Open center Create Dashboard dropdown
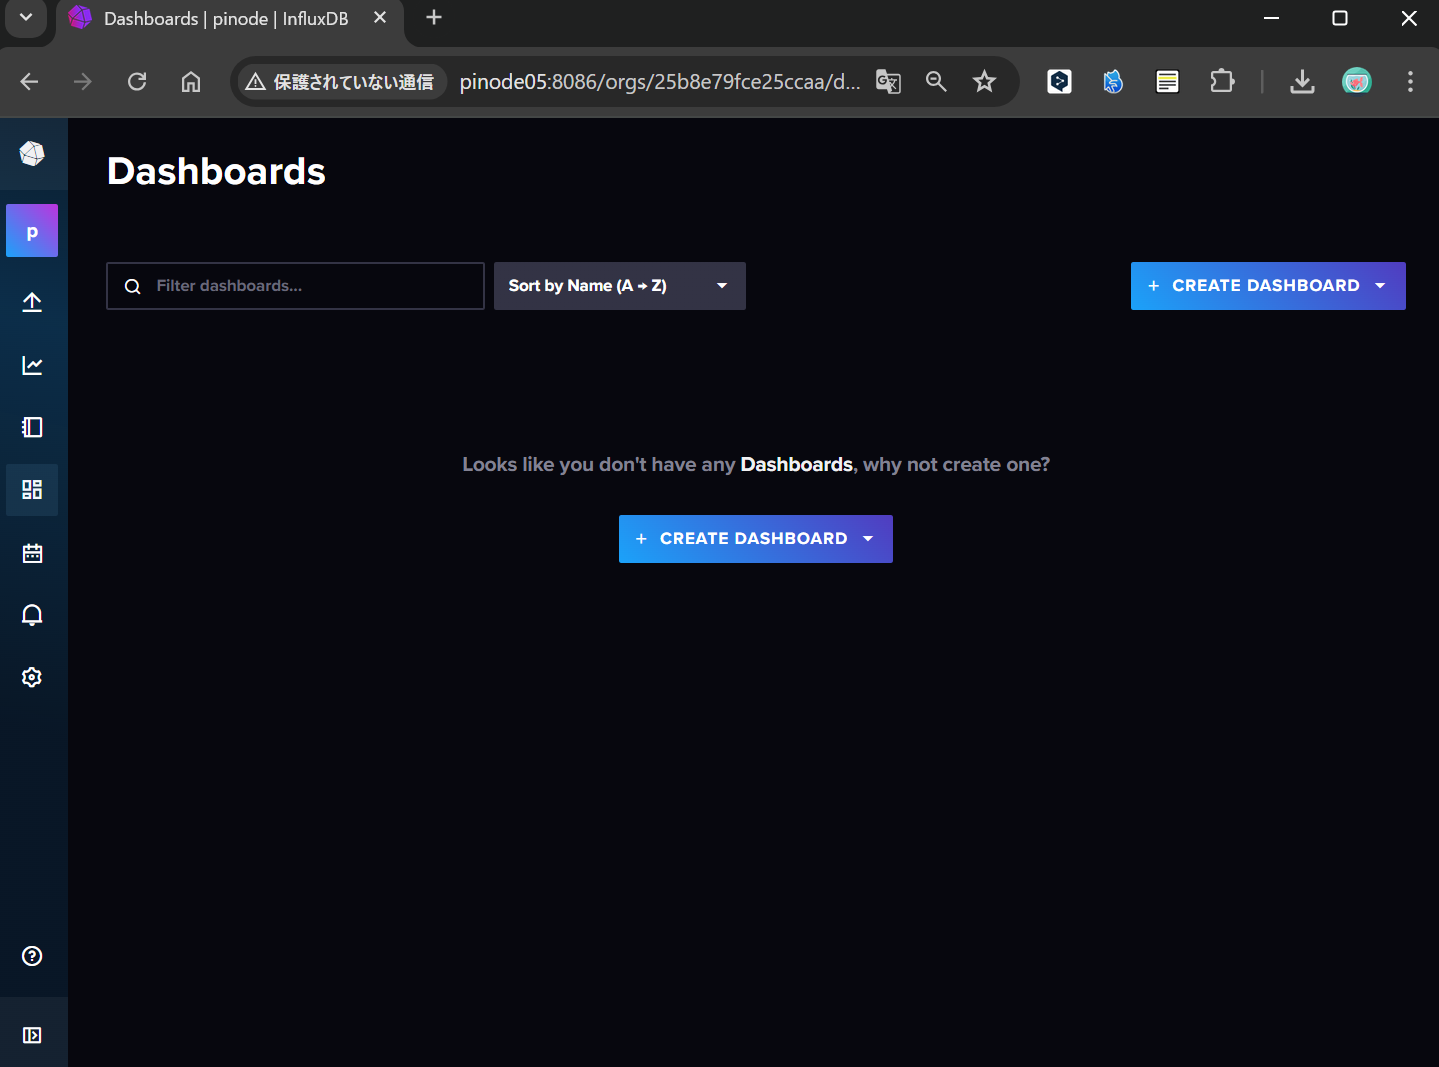Screen dimensions: 1439x1067 [756, 539]
